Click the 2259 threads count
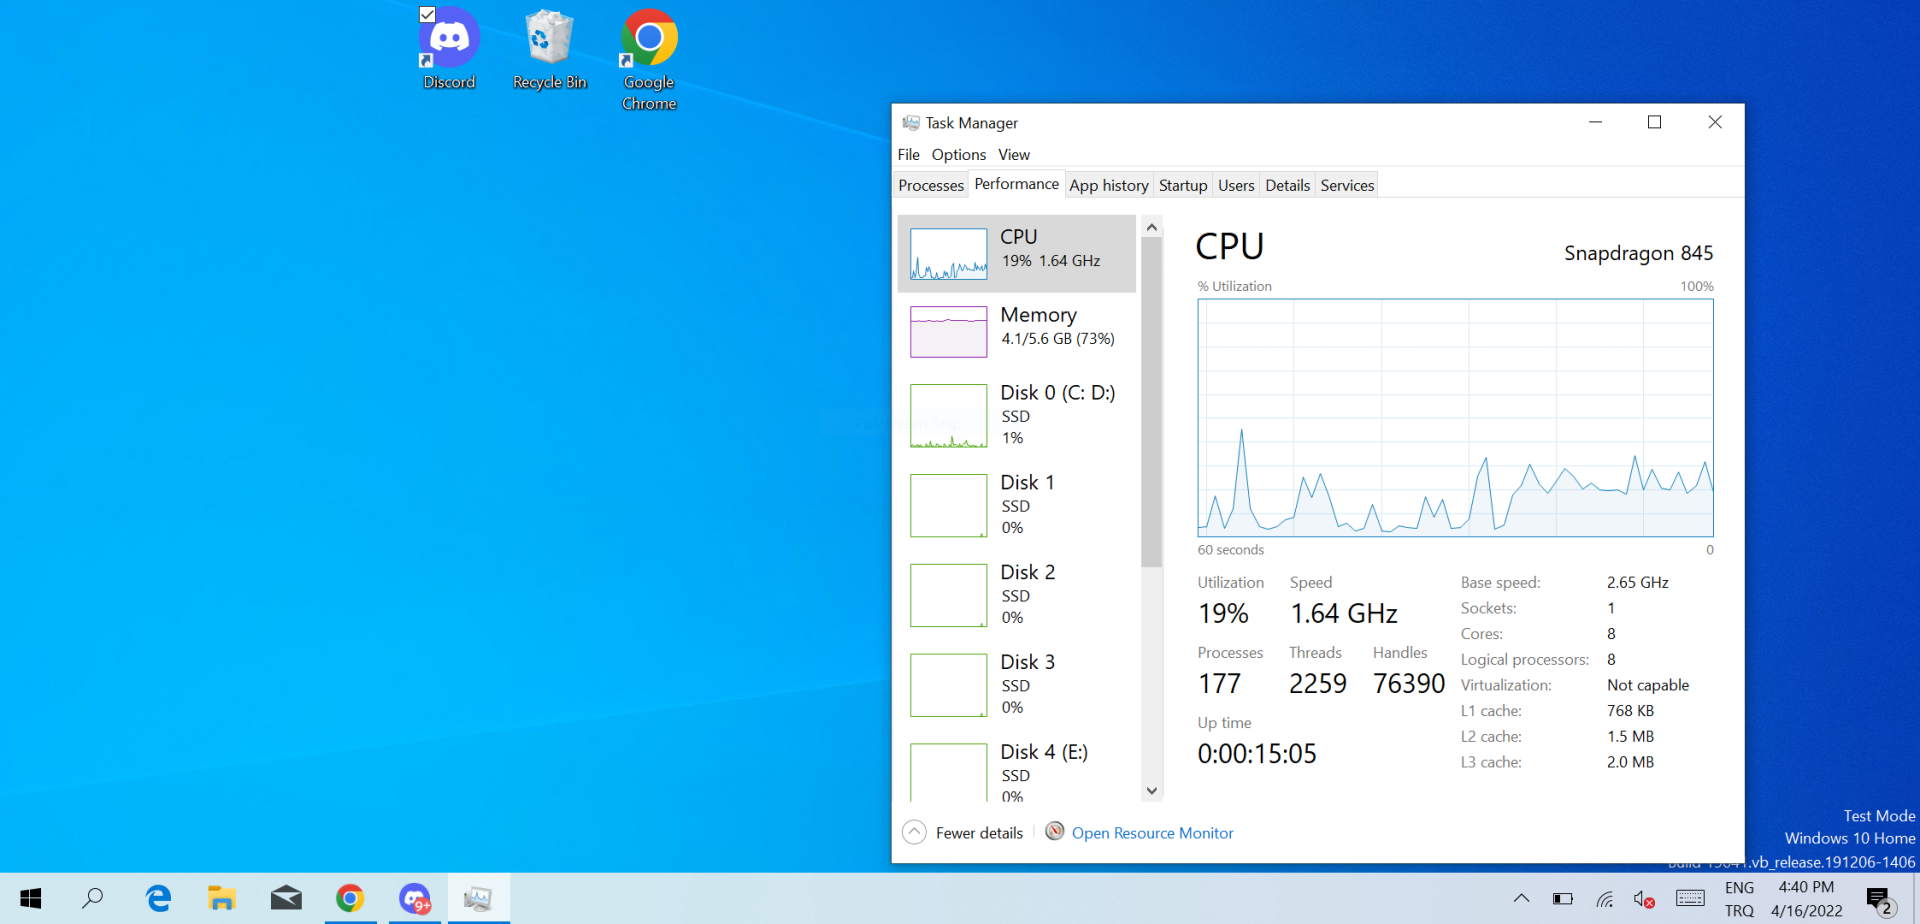This screenshot has height=924, width=1920. 1317,683
